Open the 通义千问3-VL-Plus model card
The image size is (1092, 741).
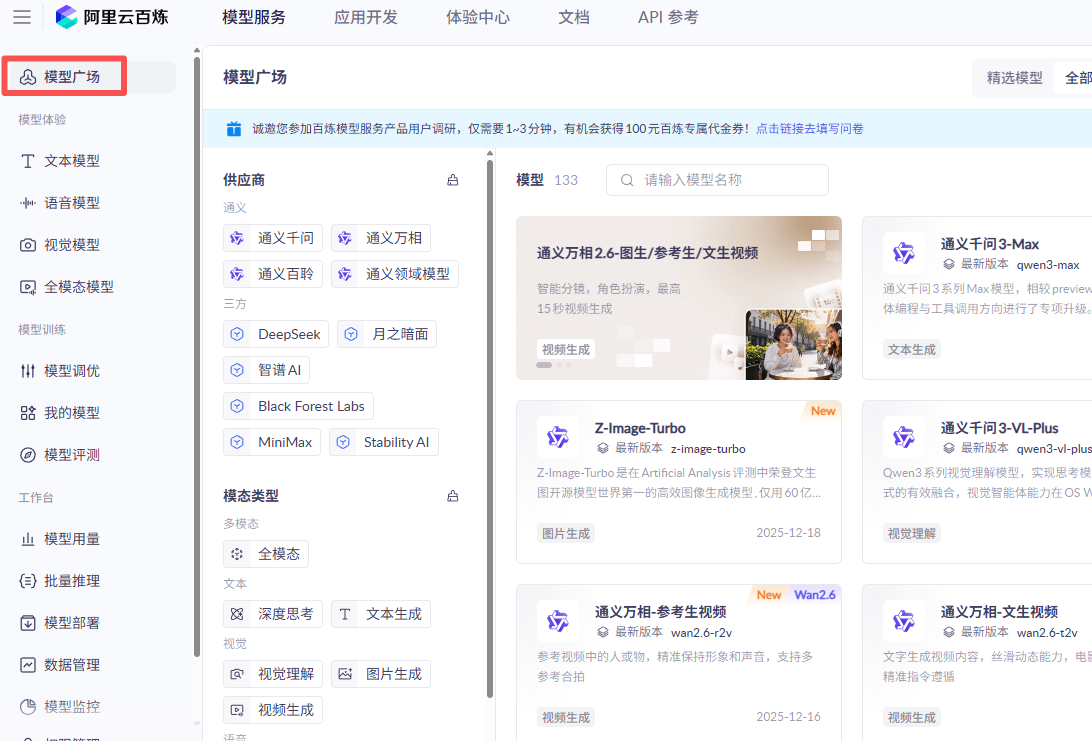pyautogui.click(x=977, y=482)
